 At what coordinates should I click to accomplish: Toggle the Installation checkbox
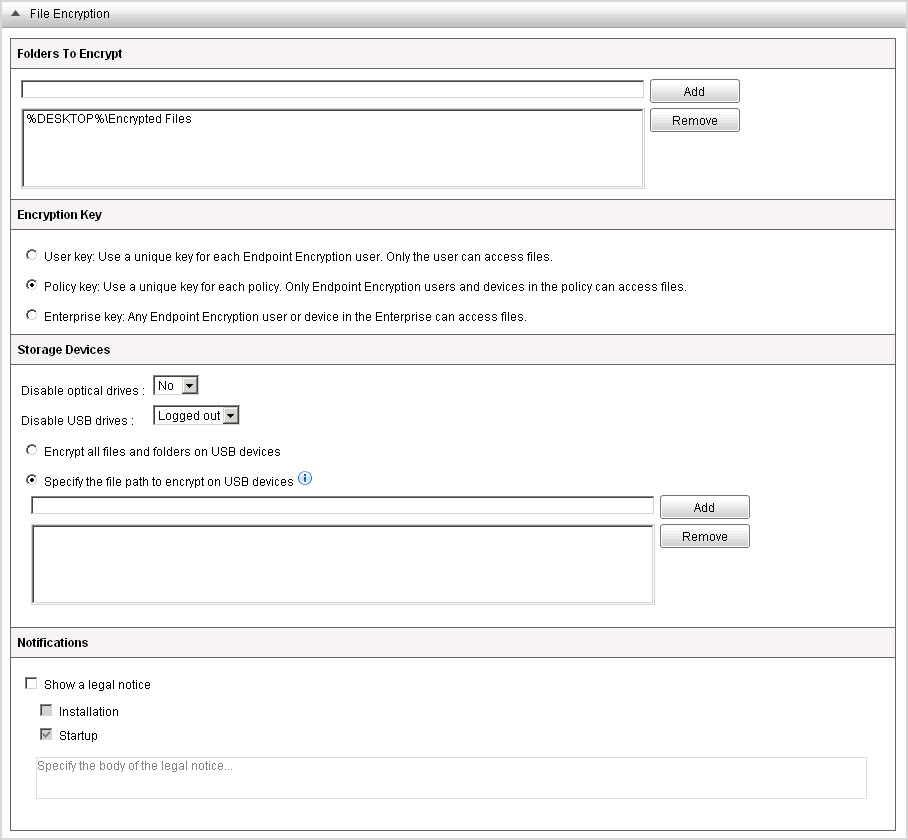[x=46, y=711]
